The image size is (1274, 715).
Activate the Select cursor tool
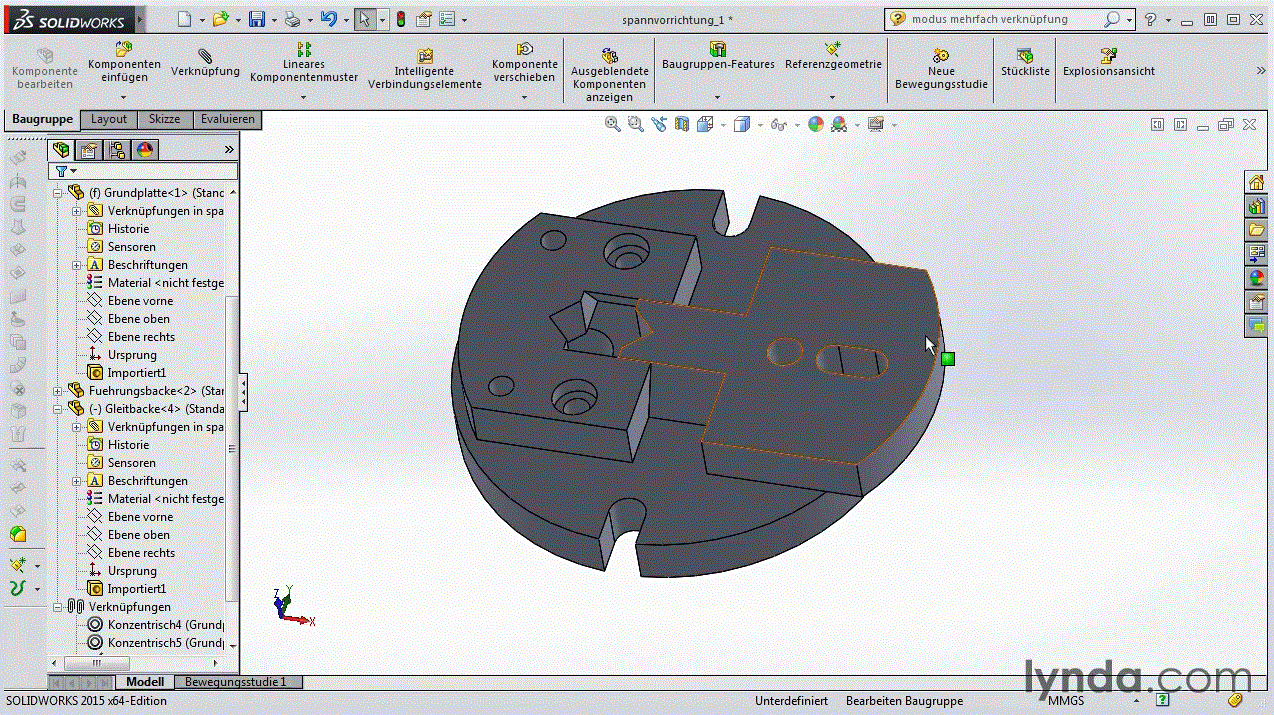pyautogui.click(x=365, y=19)
